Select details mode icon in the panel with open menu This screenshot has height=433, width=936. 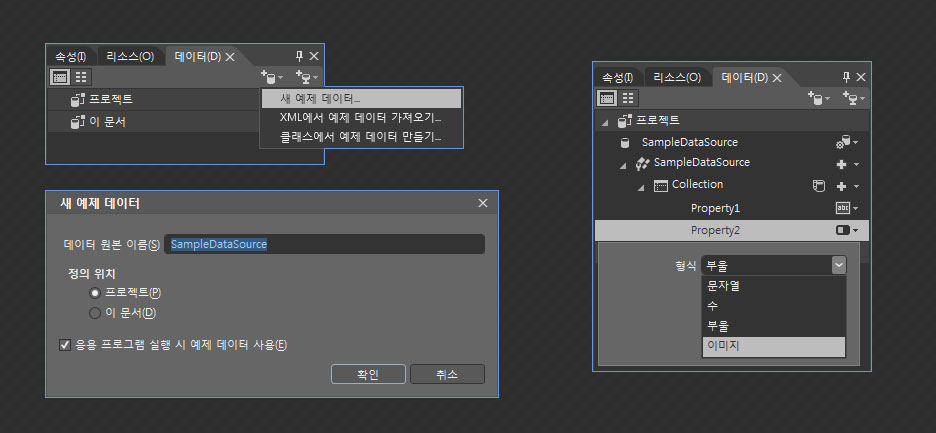coord(81,76)
